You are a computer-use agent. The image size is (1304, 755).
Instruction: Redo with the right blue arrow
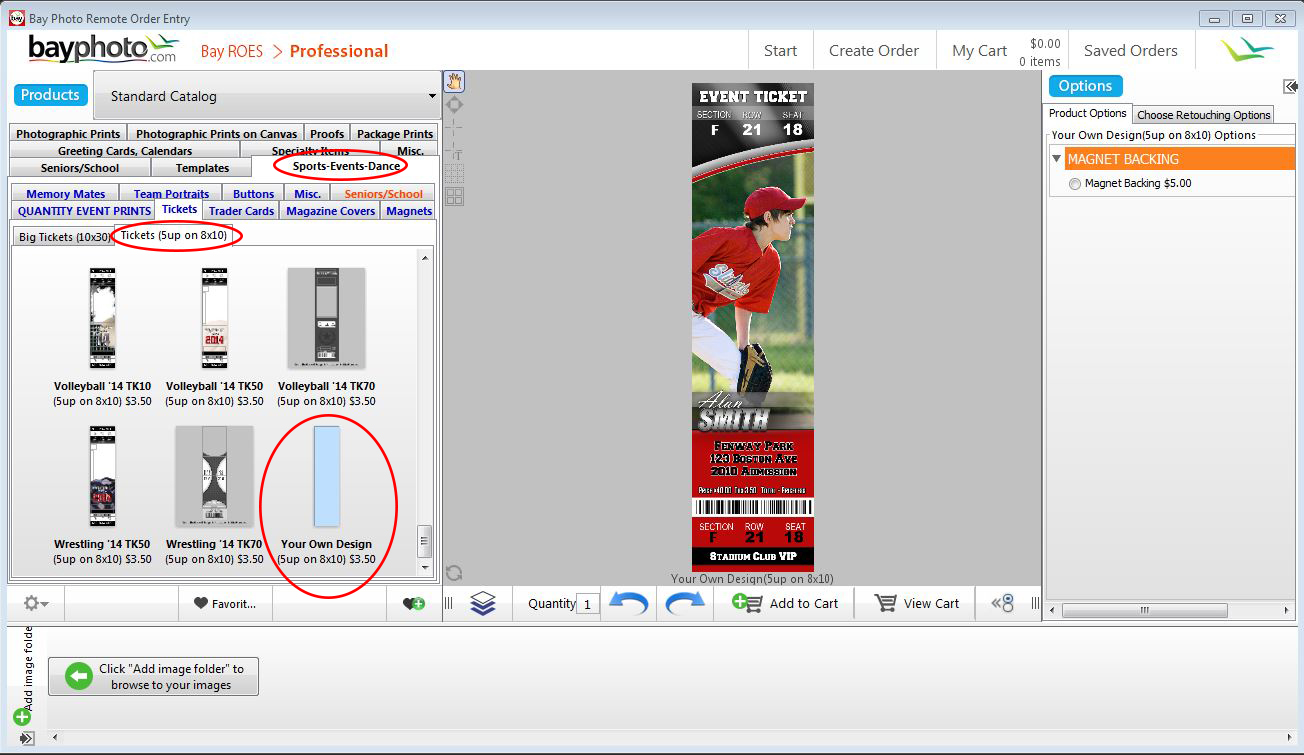[685, 603]
